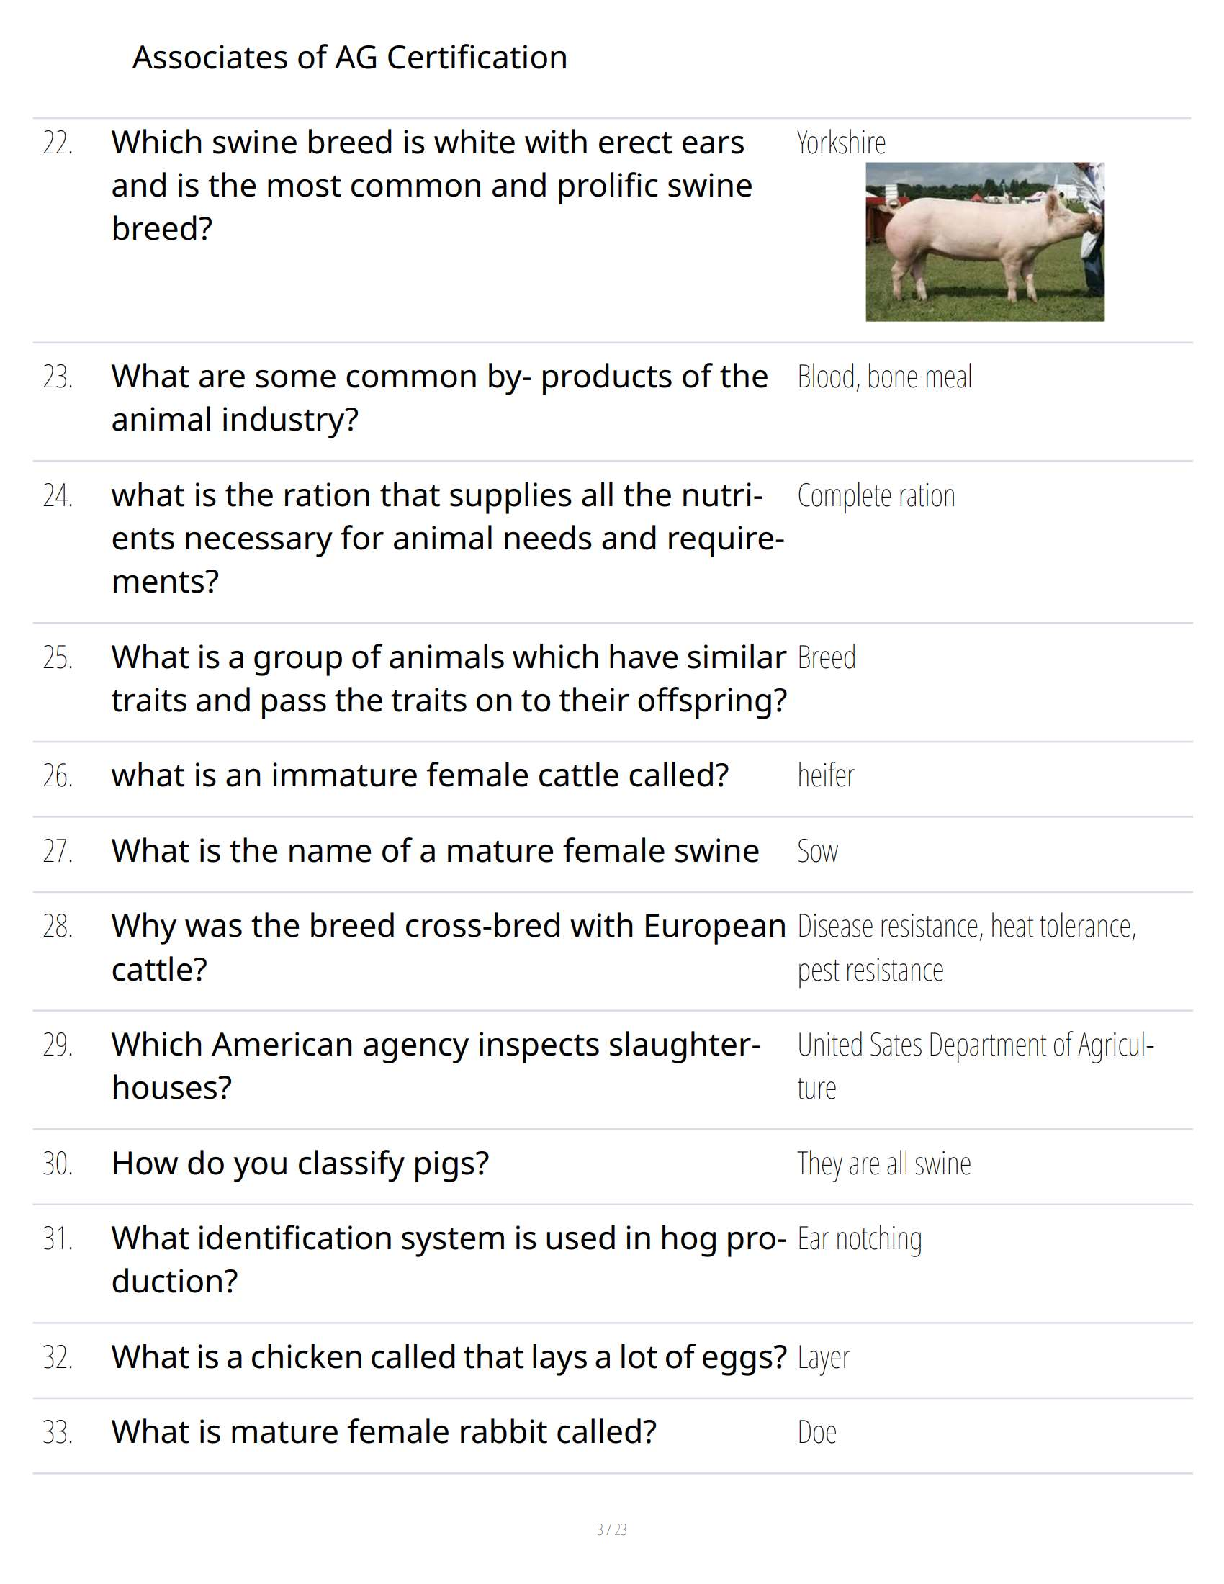The image size is (1224, 1584).
Task: Click question number 22
Action: (x=57, y=143)
